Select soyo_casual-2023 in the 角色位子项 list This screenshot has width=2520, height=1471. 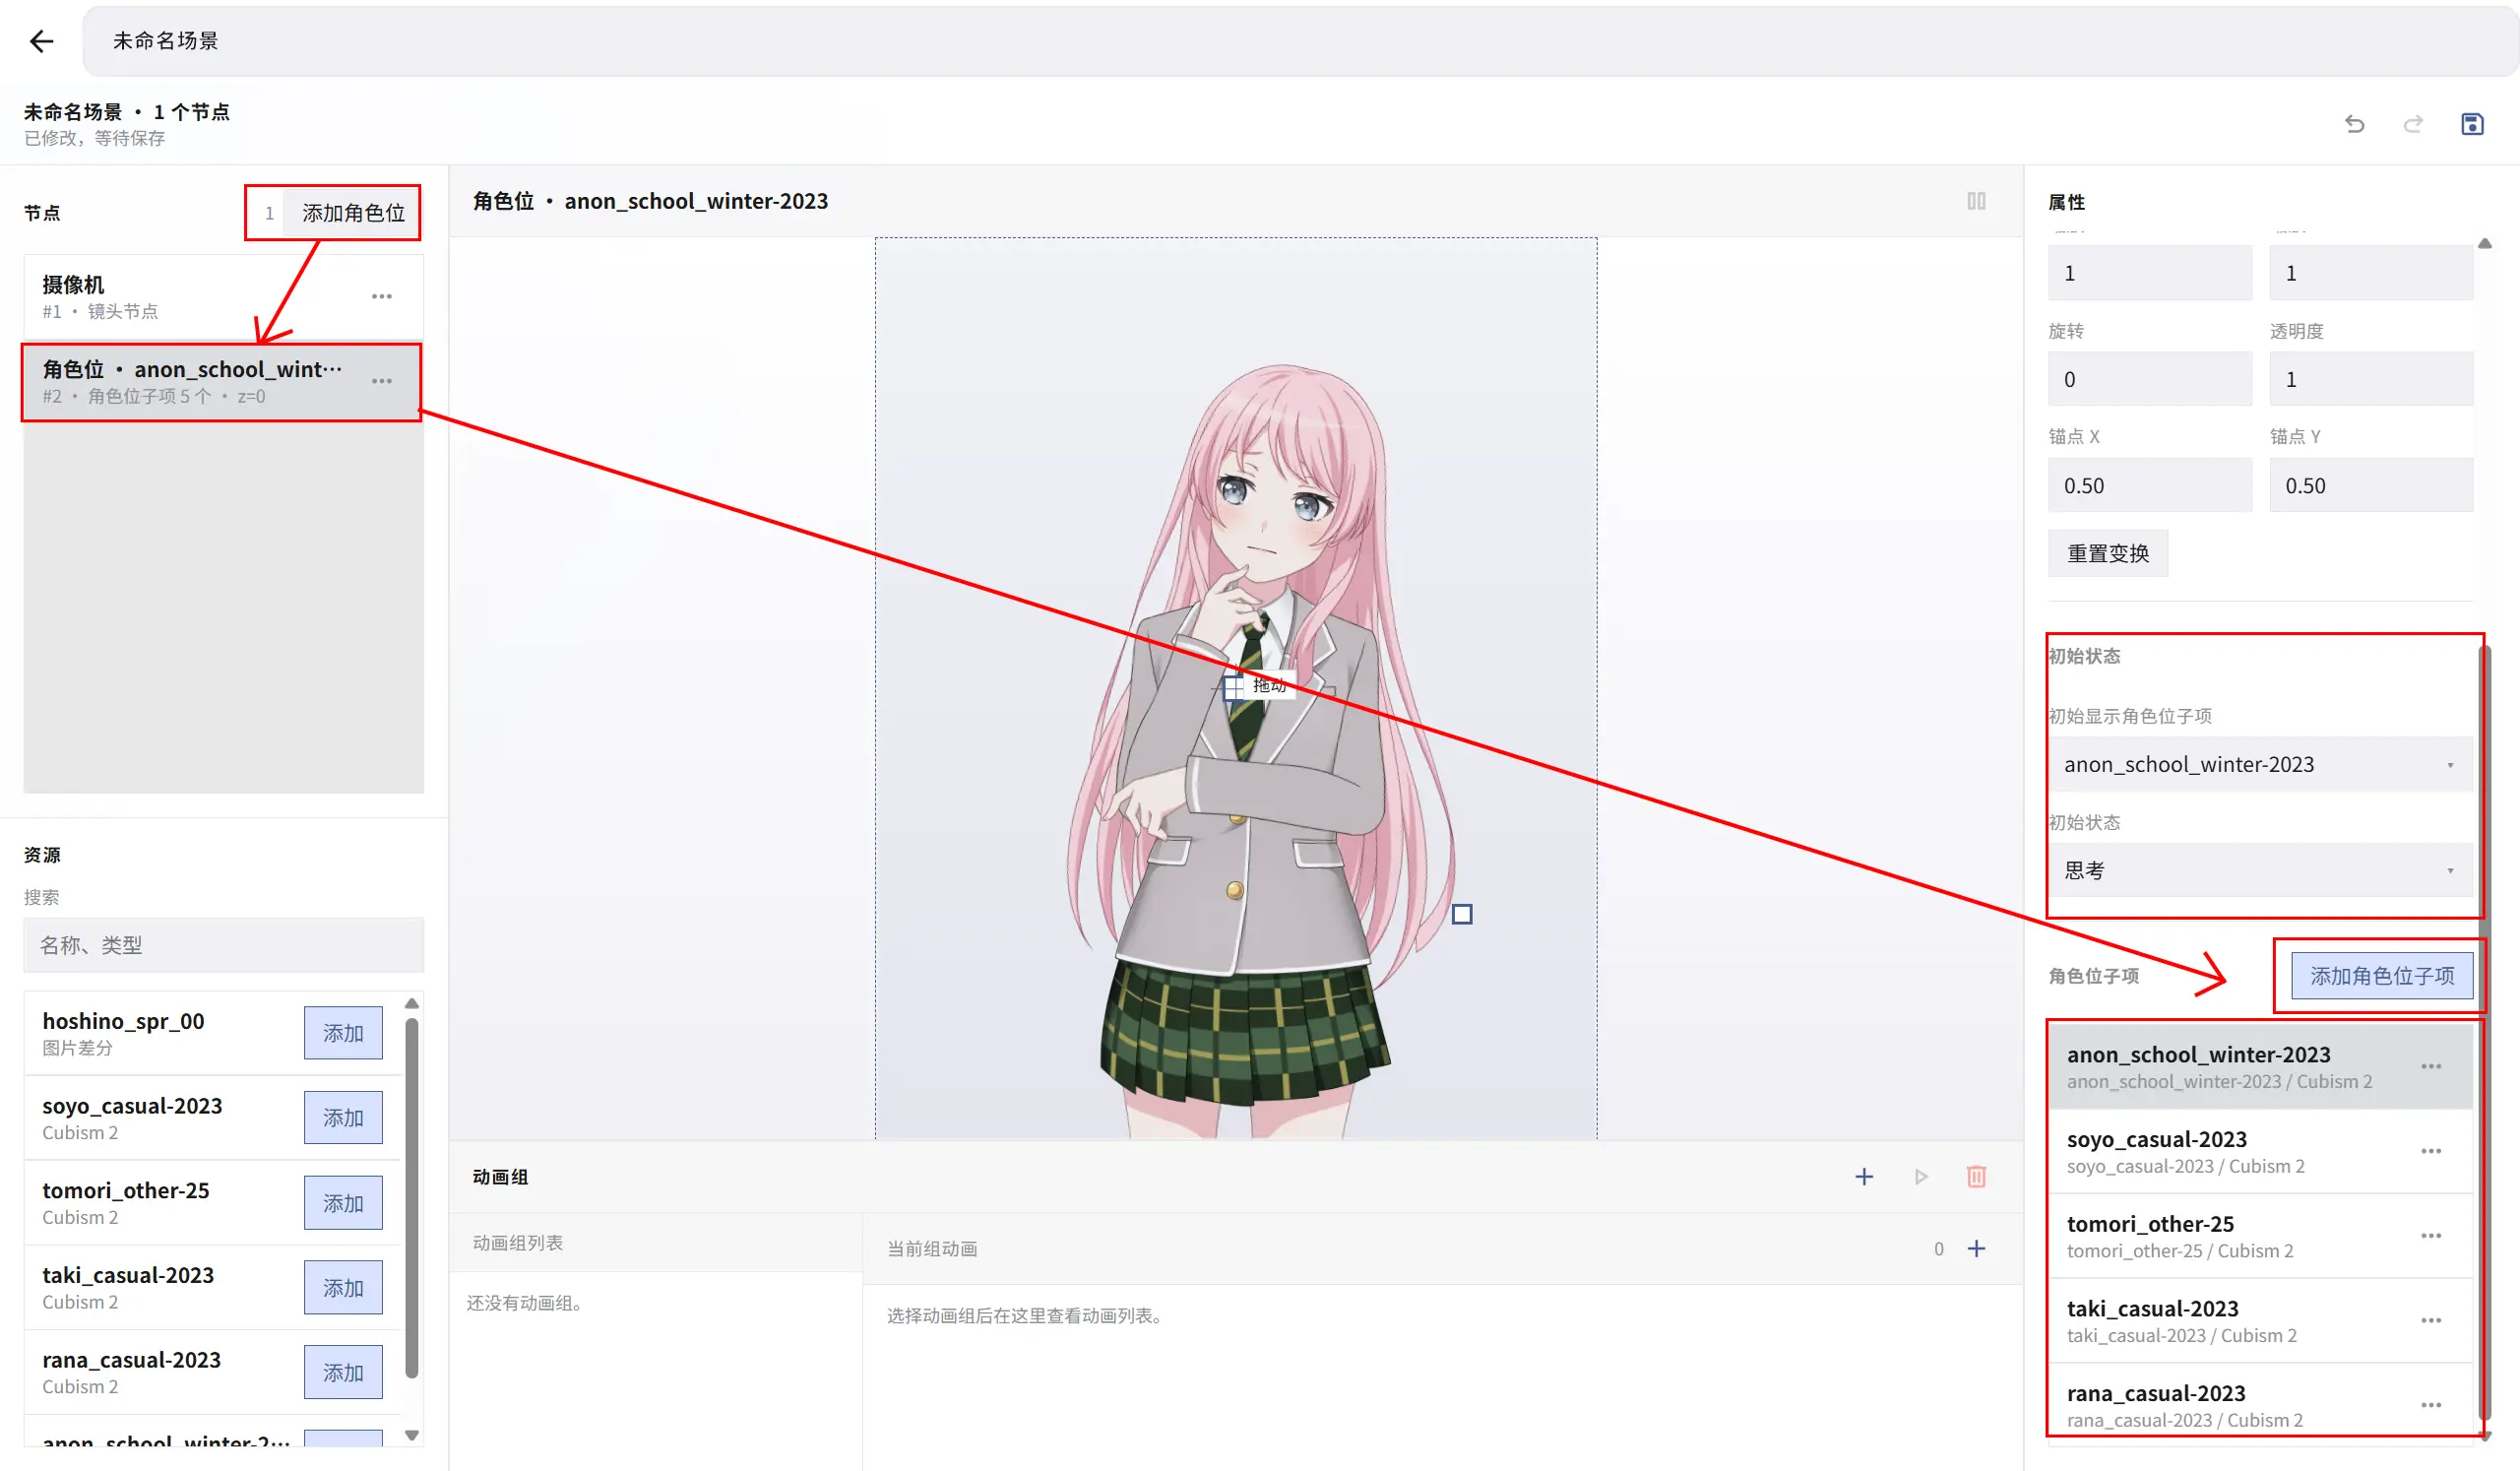click(2260, 1152)
